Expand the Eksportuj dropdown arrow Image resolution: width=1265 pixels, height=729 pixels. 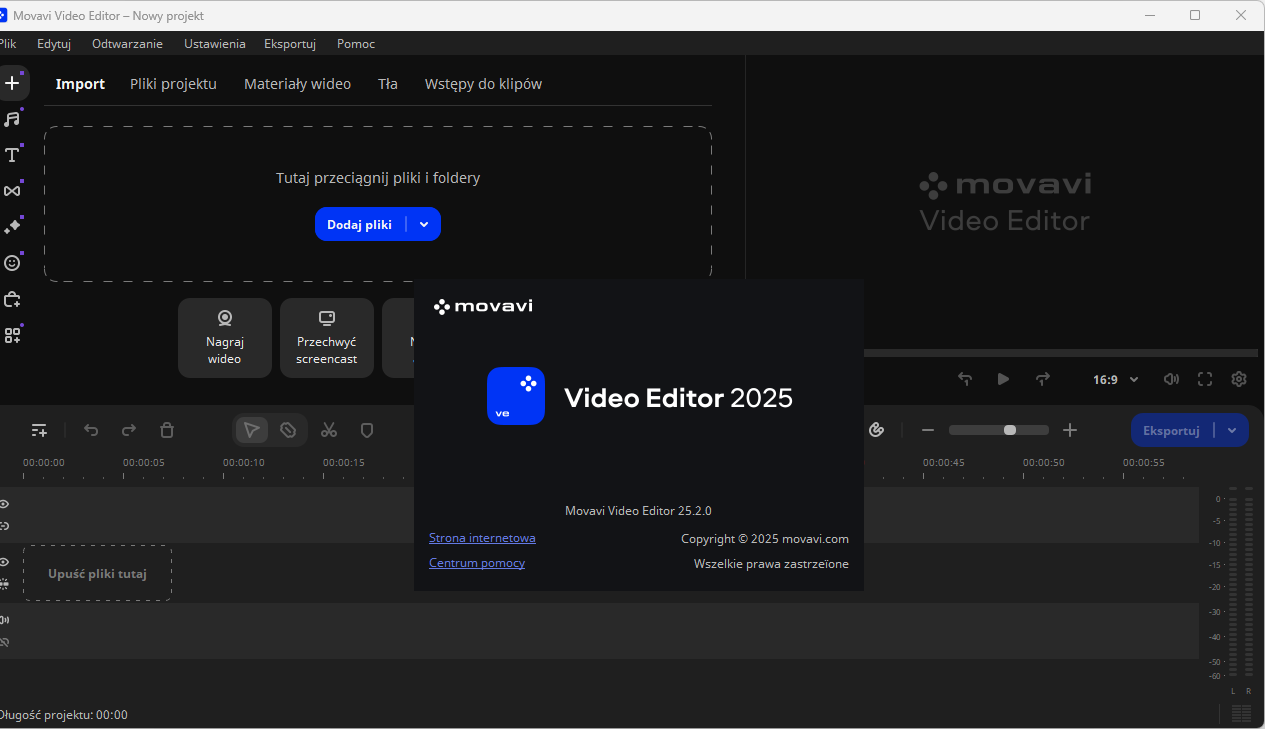click(x=1232, y=430)
